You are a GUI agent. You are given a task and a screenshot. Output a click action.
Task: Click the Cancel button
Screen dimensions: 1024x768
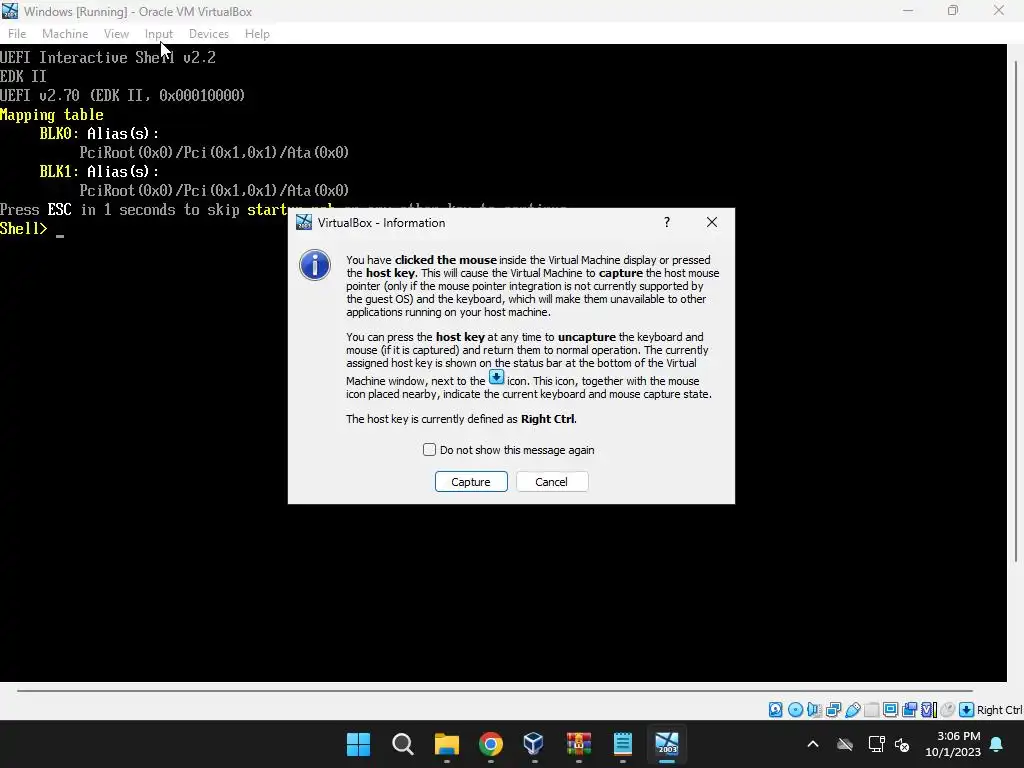pyautogui.click(x=552, y=481)
